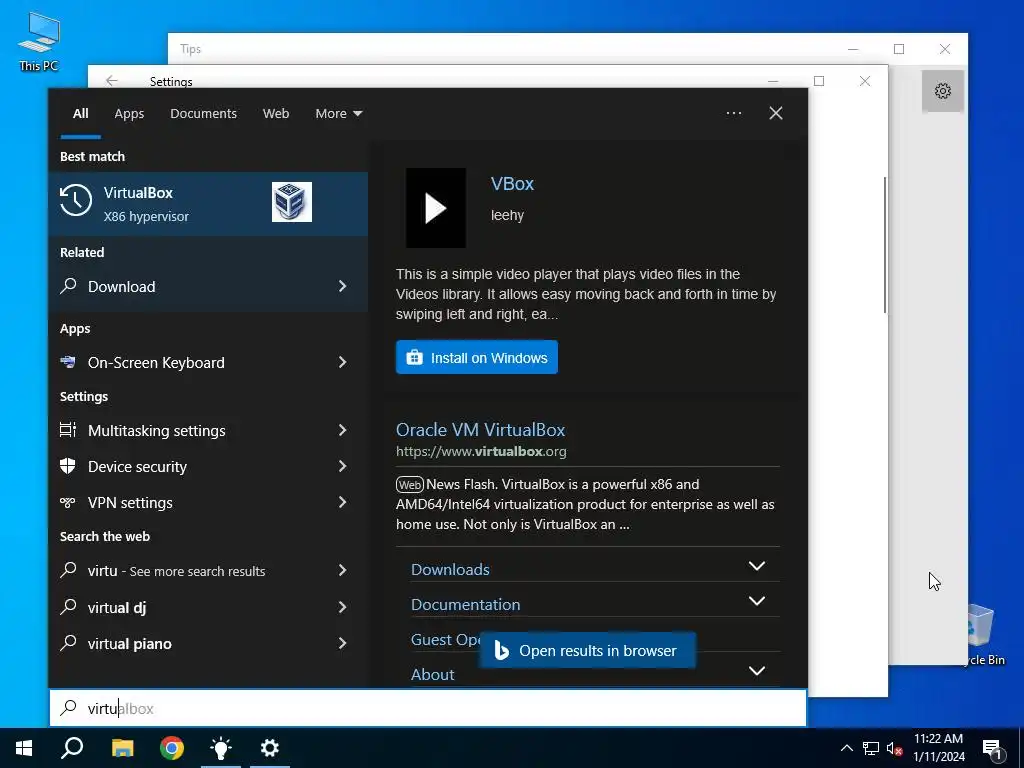Open the More filter dropdown
Screen dimensions: 1024x768
pos(338,114)
